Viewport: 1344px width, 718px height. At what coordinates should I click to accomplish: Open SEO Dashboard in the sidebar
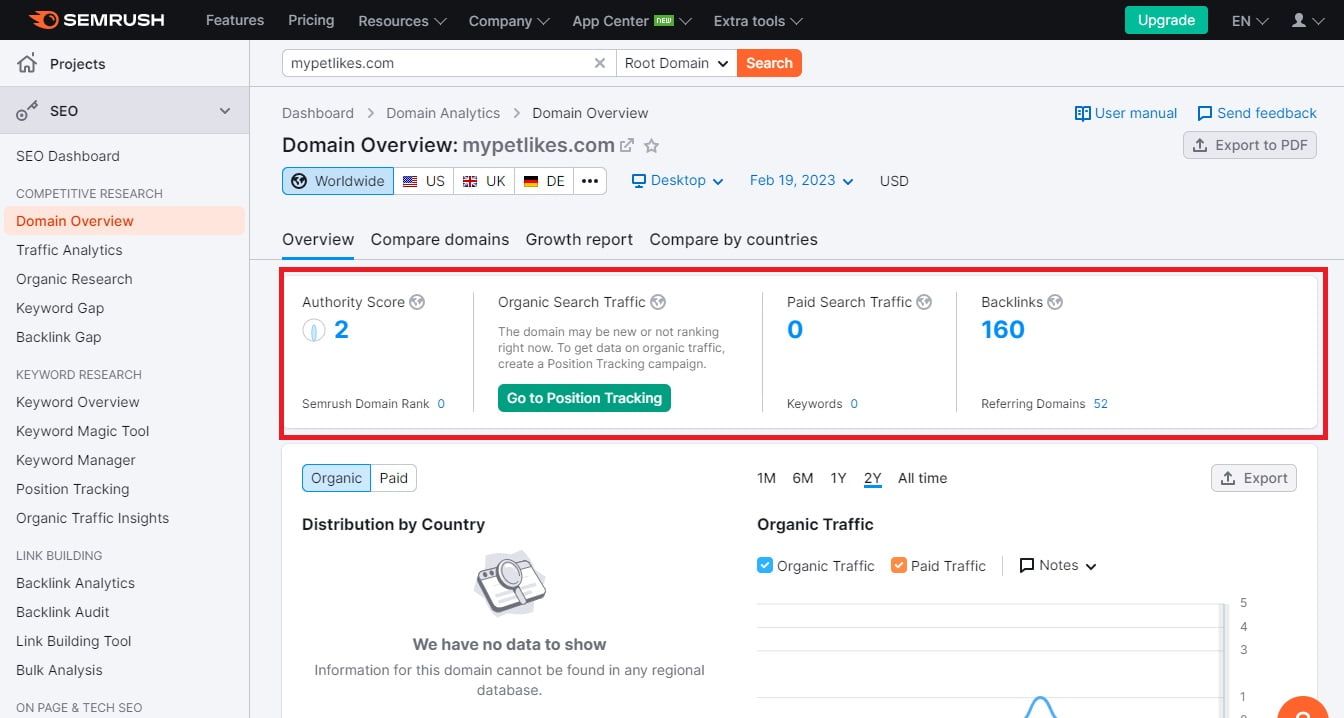point(68,156)
